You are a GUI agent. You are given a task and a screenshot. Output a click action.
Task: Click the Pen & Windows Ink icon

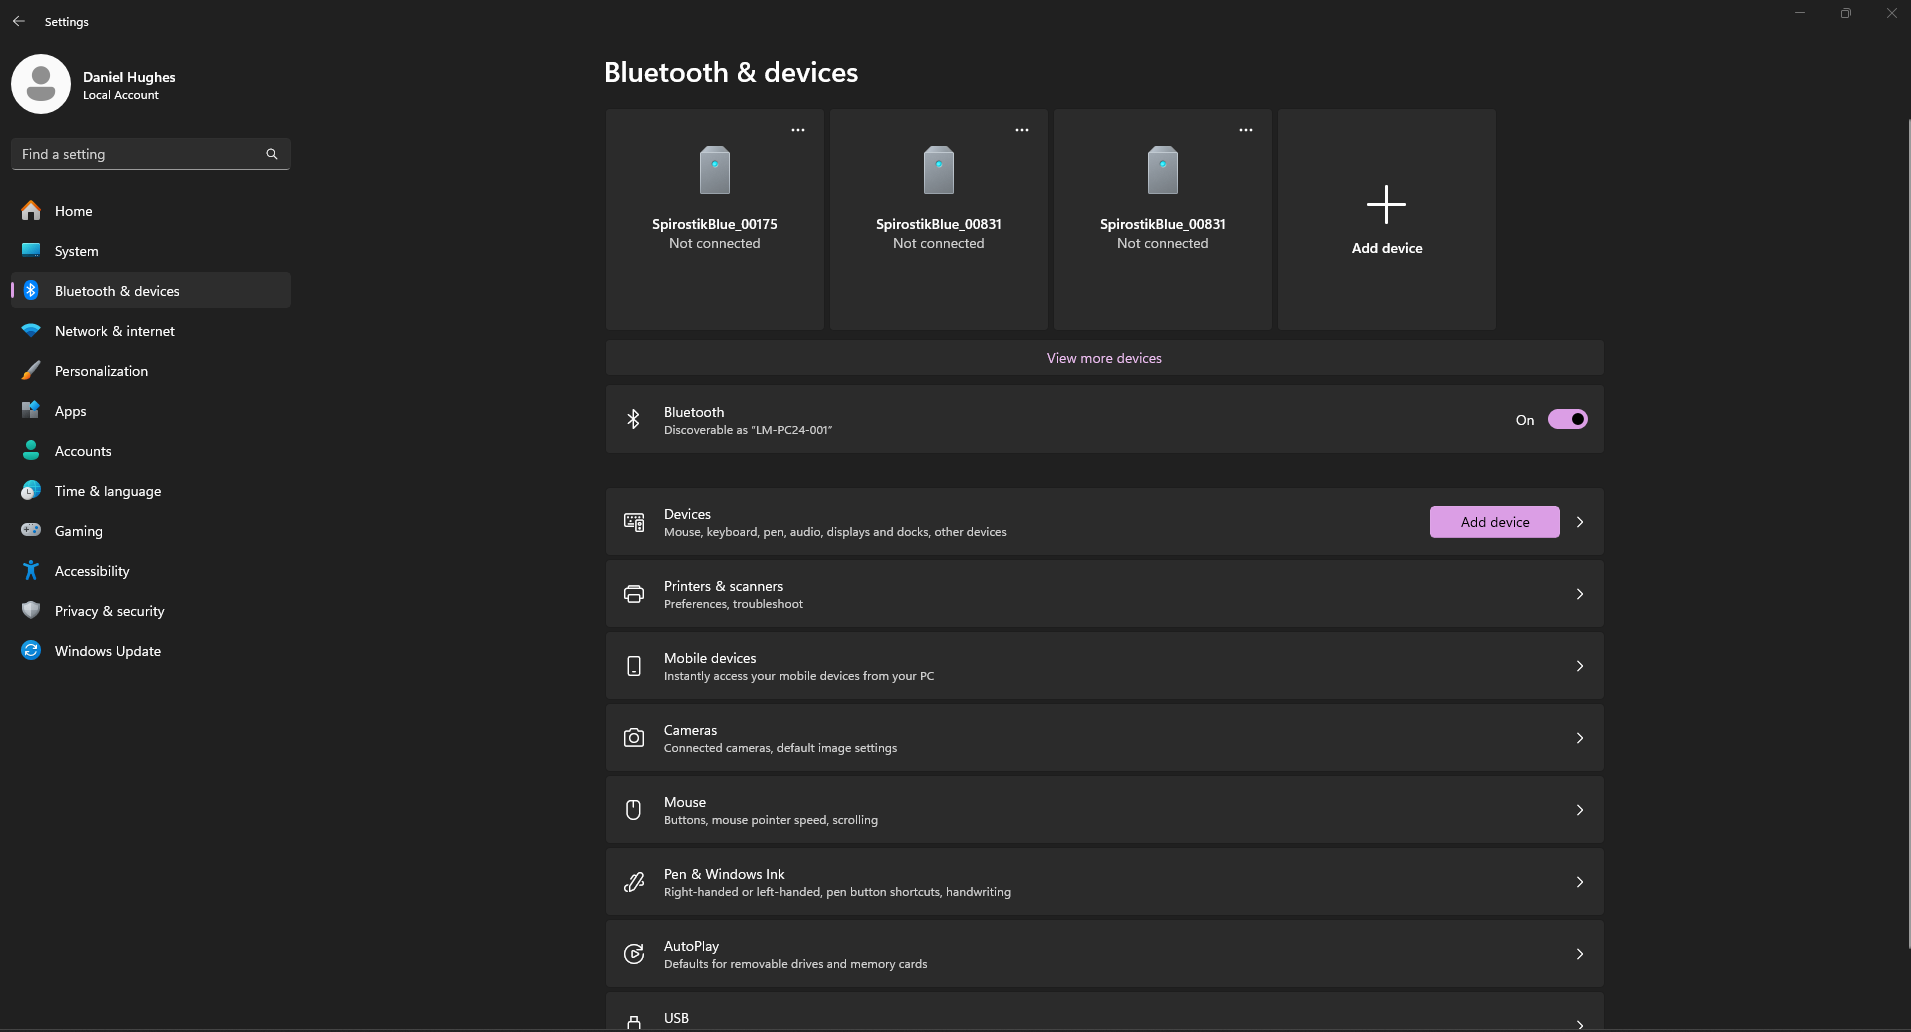coord(634,882)
